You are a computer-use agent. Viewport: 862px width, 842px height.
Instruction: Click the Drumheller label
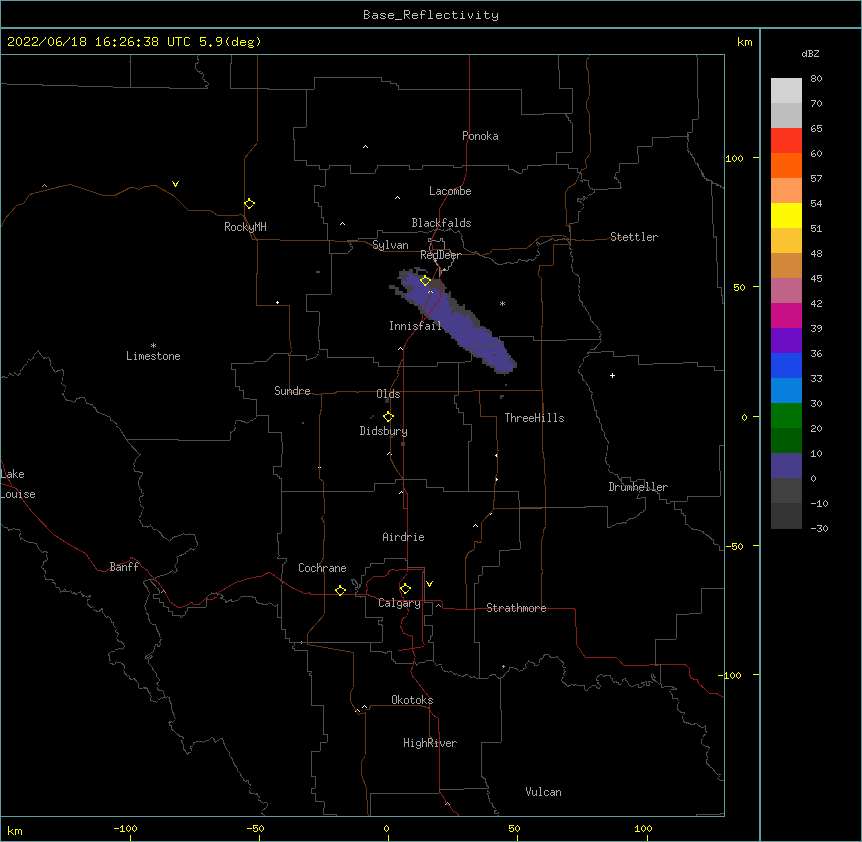tap(638, 487)
